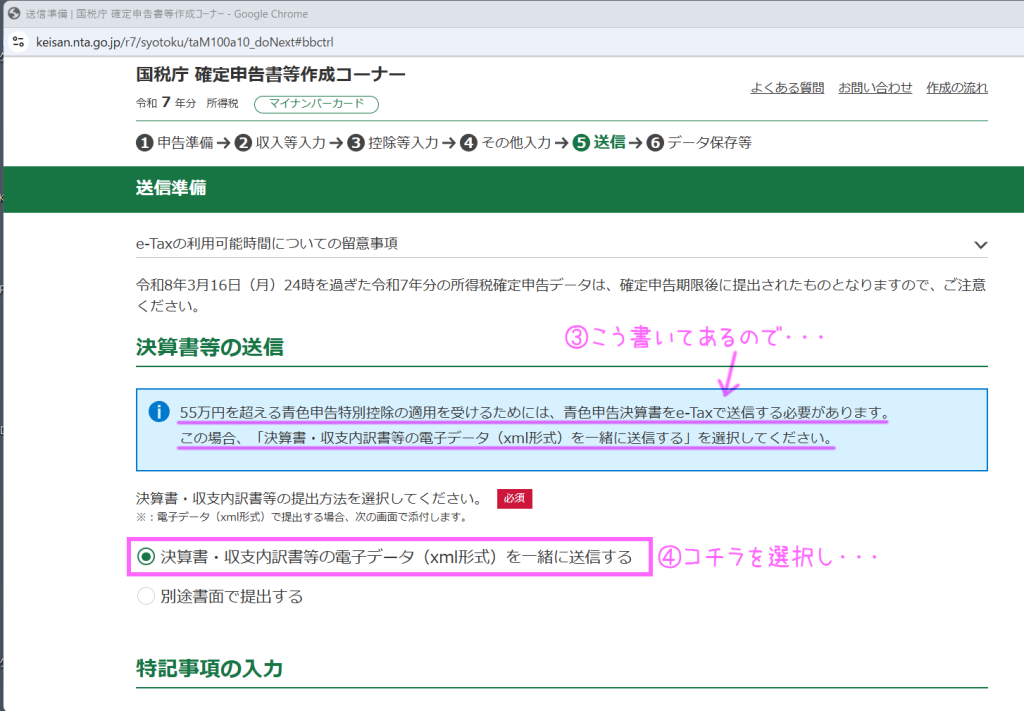Click the step 4 その他入力 number icon
The width and height of the screenshot is (1024, 711).
469,143
